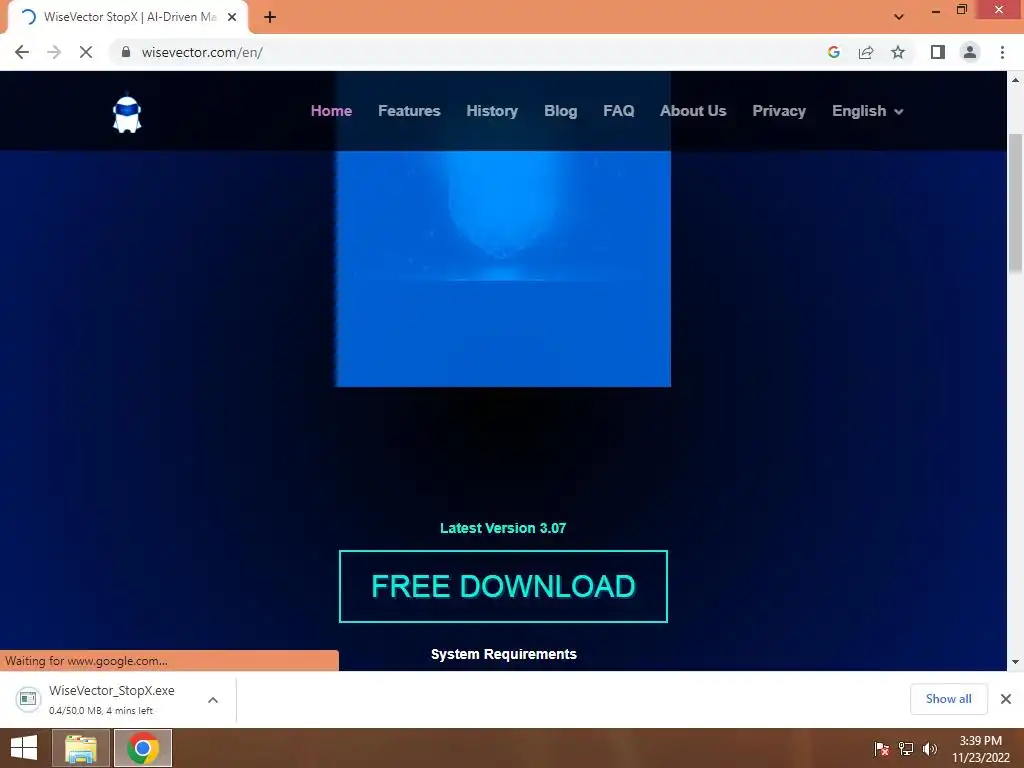
Task: Toggle the browser side panel
Action: (x=938, y=52)
